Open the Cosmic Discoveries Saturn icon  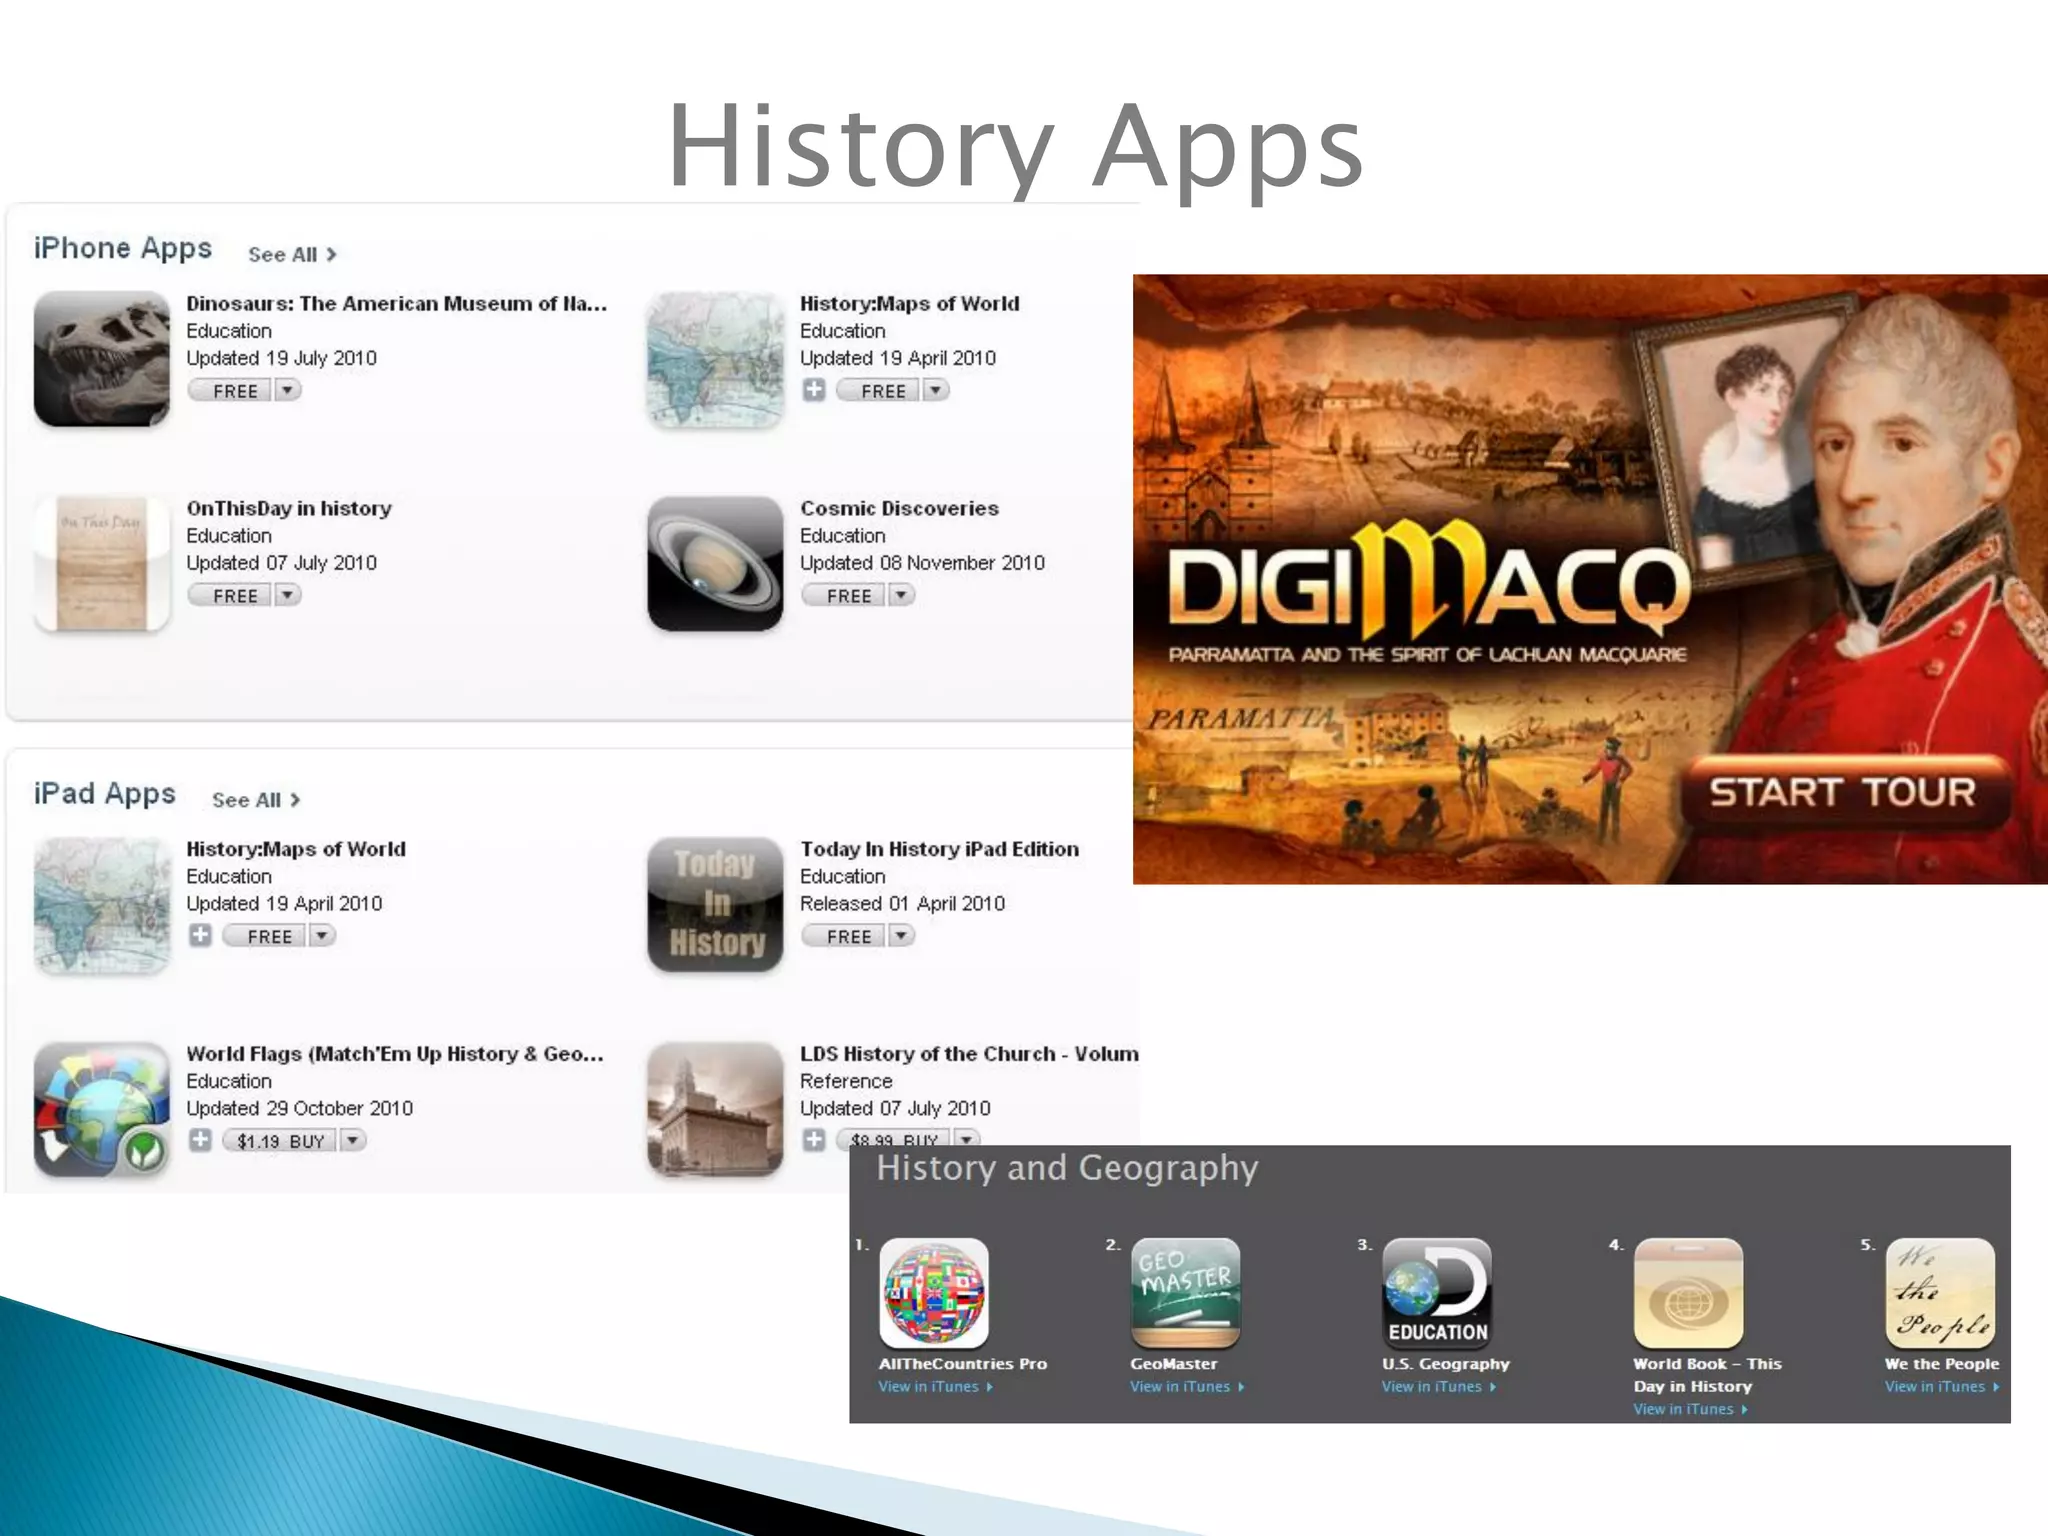click(715, 564)
